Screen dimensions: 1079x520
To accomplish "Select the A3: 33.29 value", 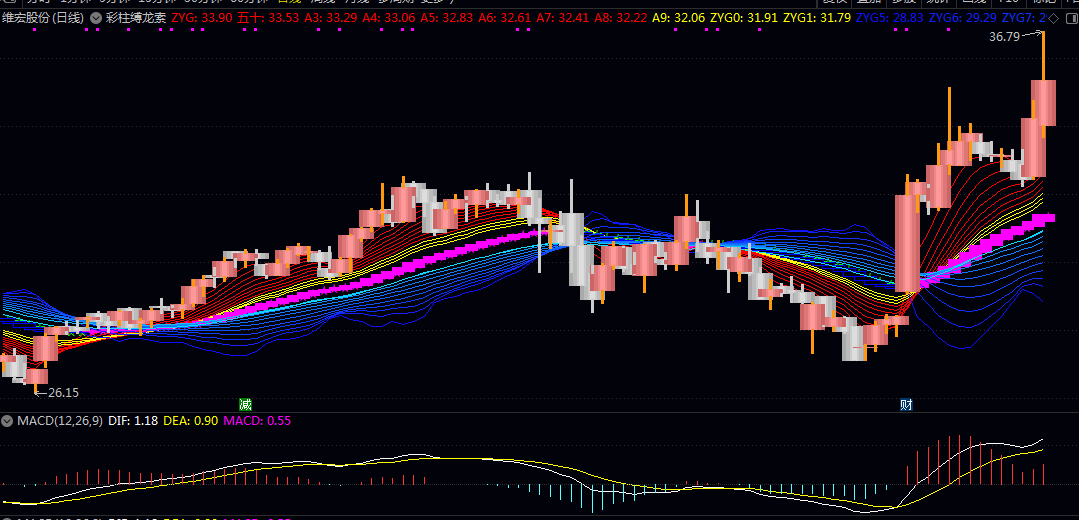I will tap(331, 18).
